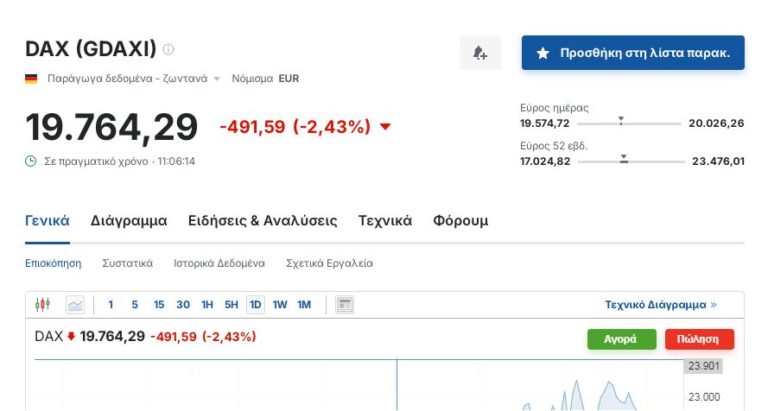Select the area chart type icon

(75, 305)
